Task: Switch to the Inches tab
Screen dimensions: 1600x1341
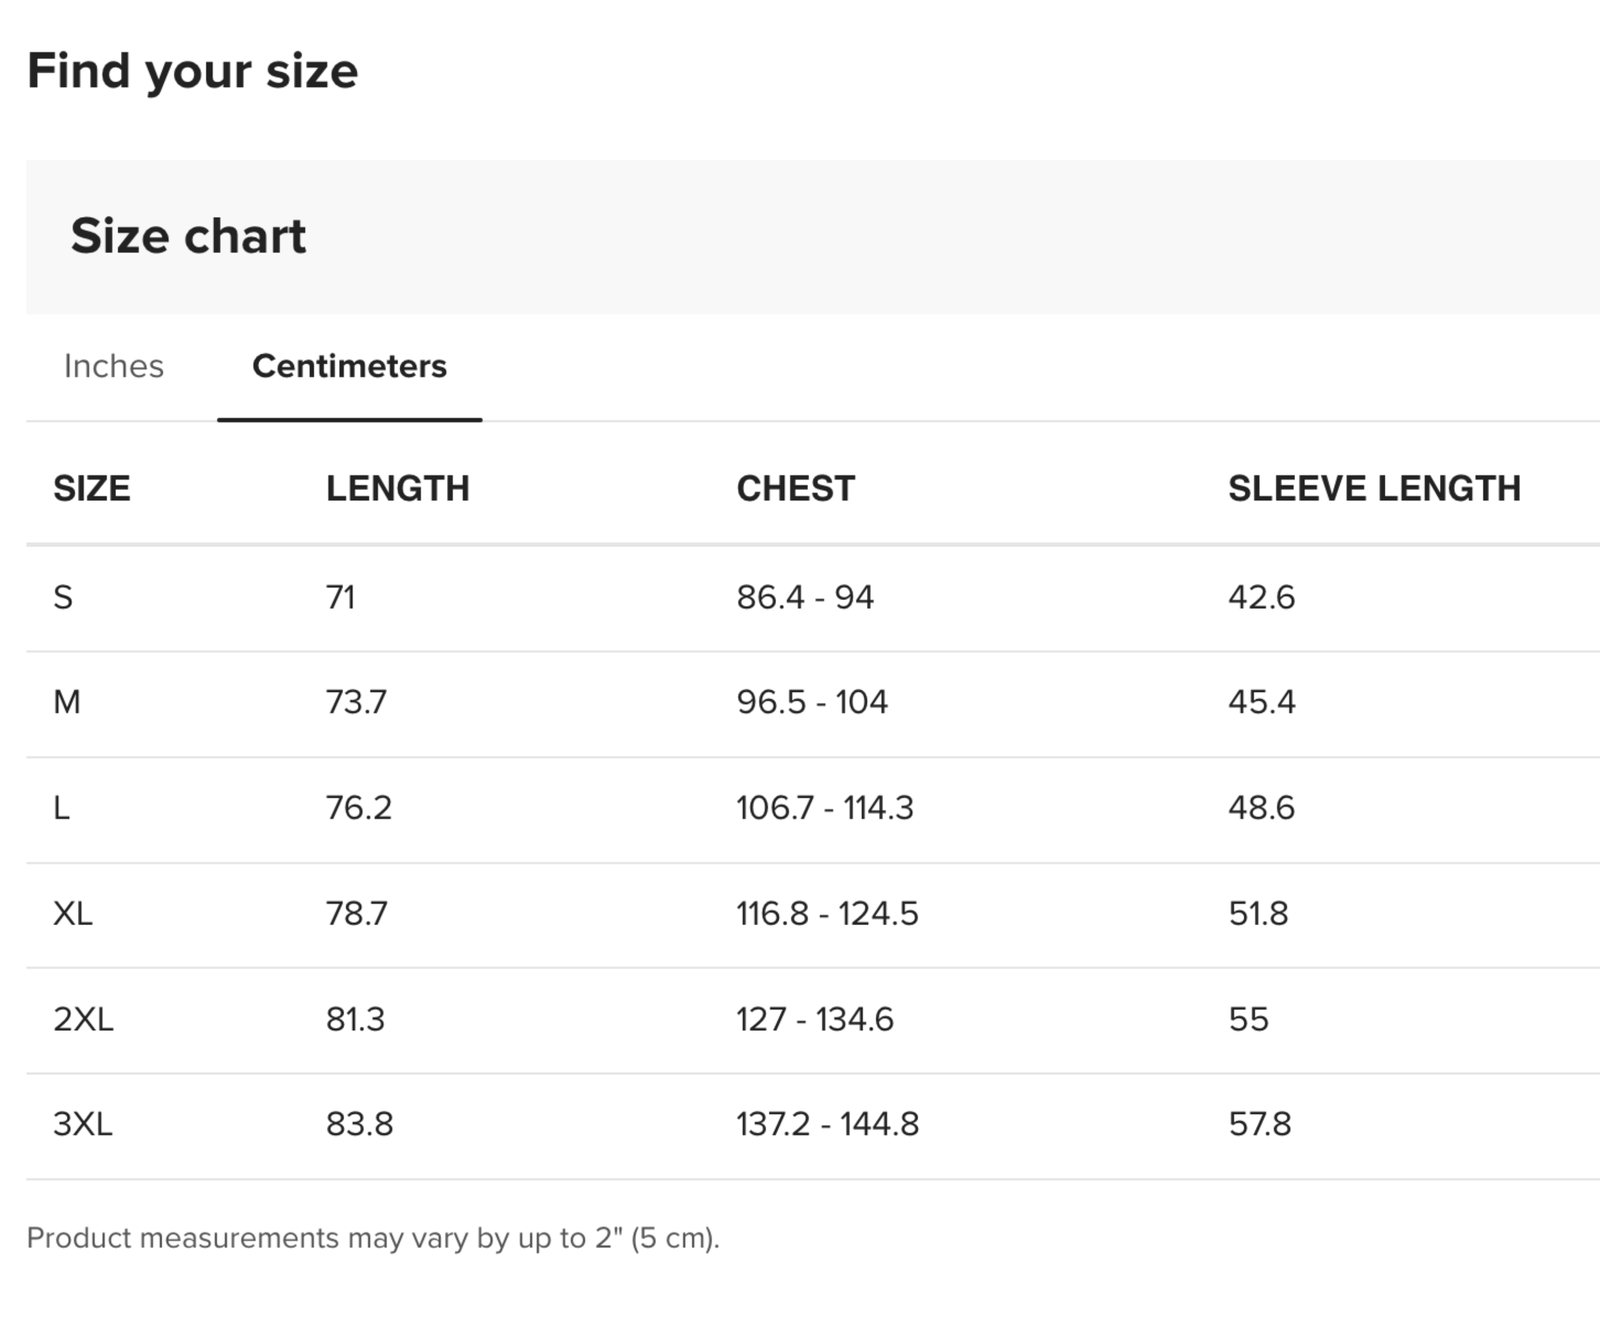Action: (113, 366)
